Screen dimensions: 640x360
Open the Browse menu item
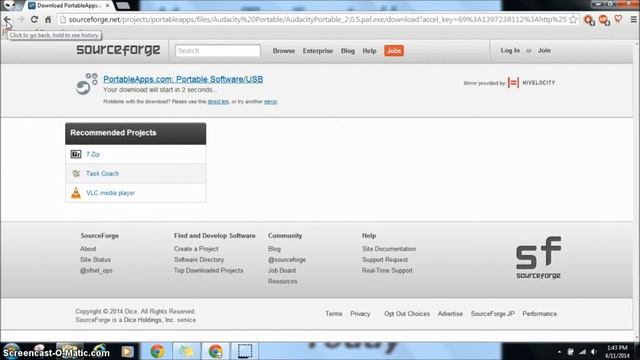[x=284, y=51]
